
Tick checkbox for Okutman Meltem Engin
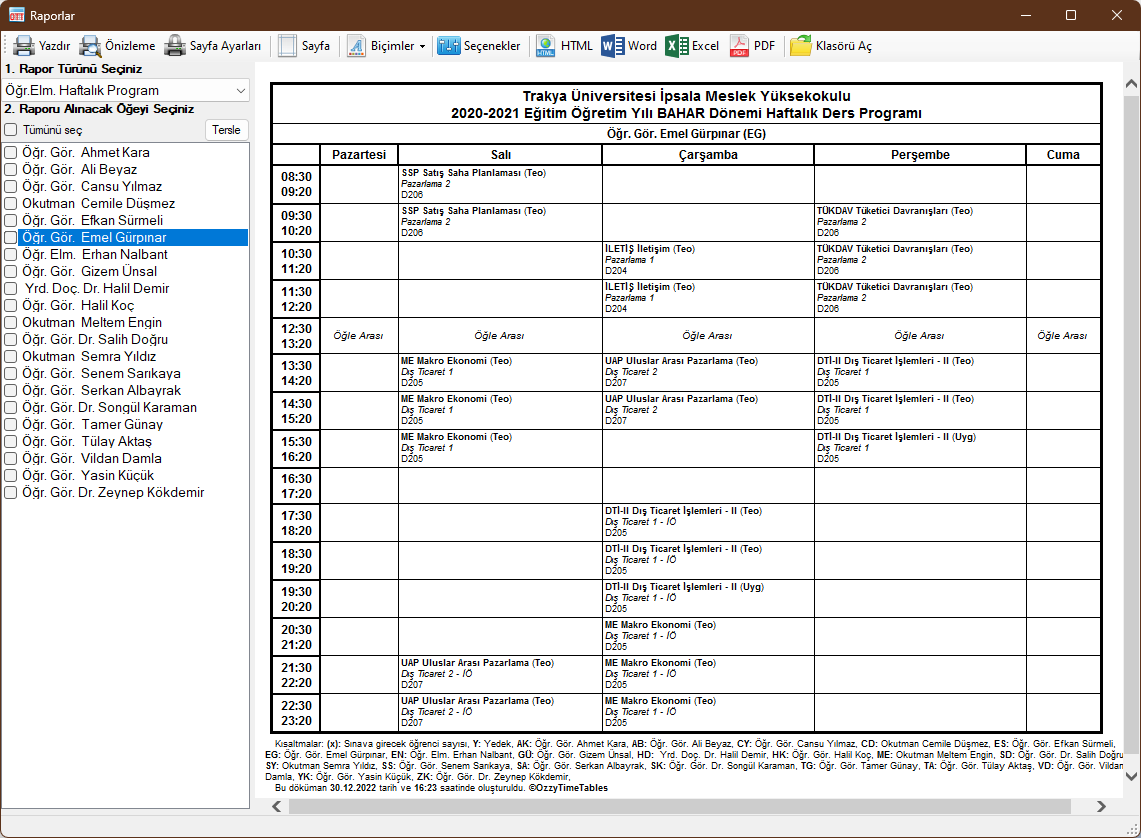[x=11, y=323]
